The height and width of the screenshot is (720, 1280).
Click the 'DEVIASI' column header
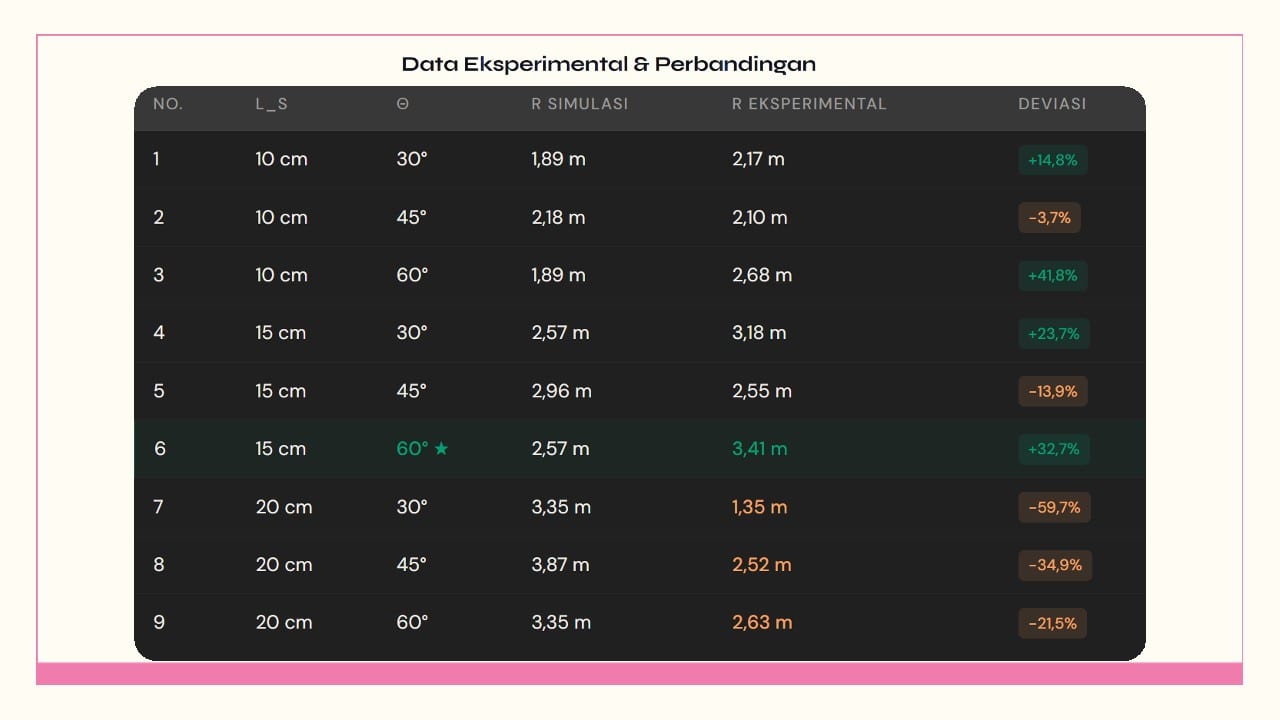pos(1052,104)
